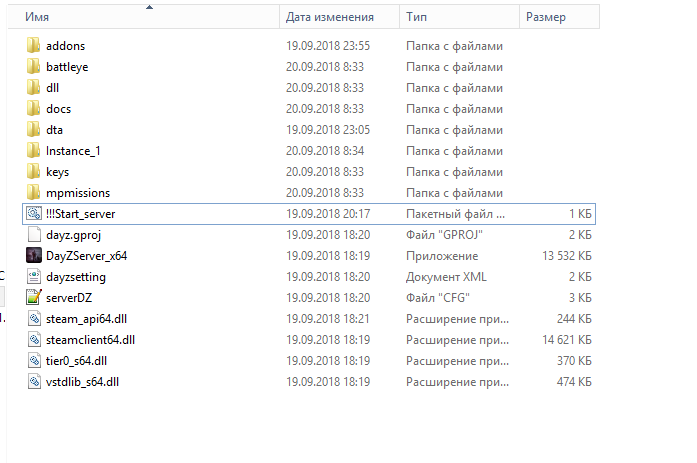Click the 19.09.2018 23:05 date of dta
Image resolution: width=697 pixels, height=463 pixels.
[328, 130]
